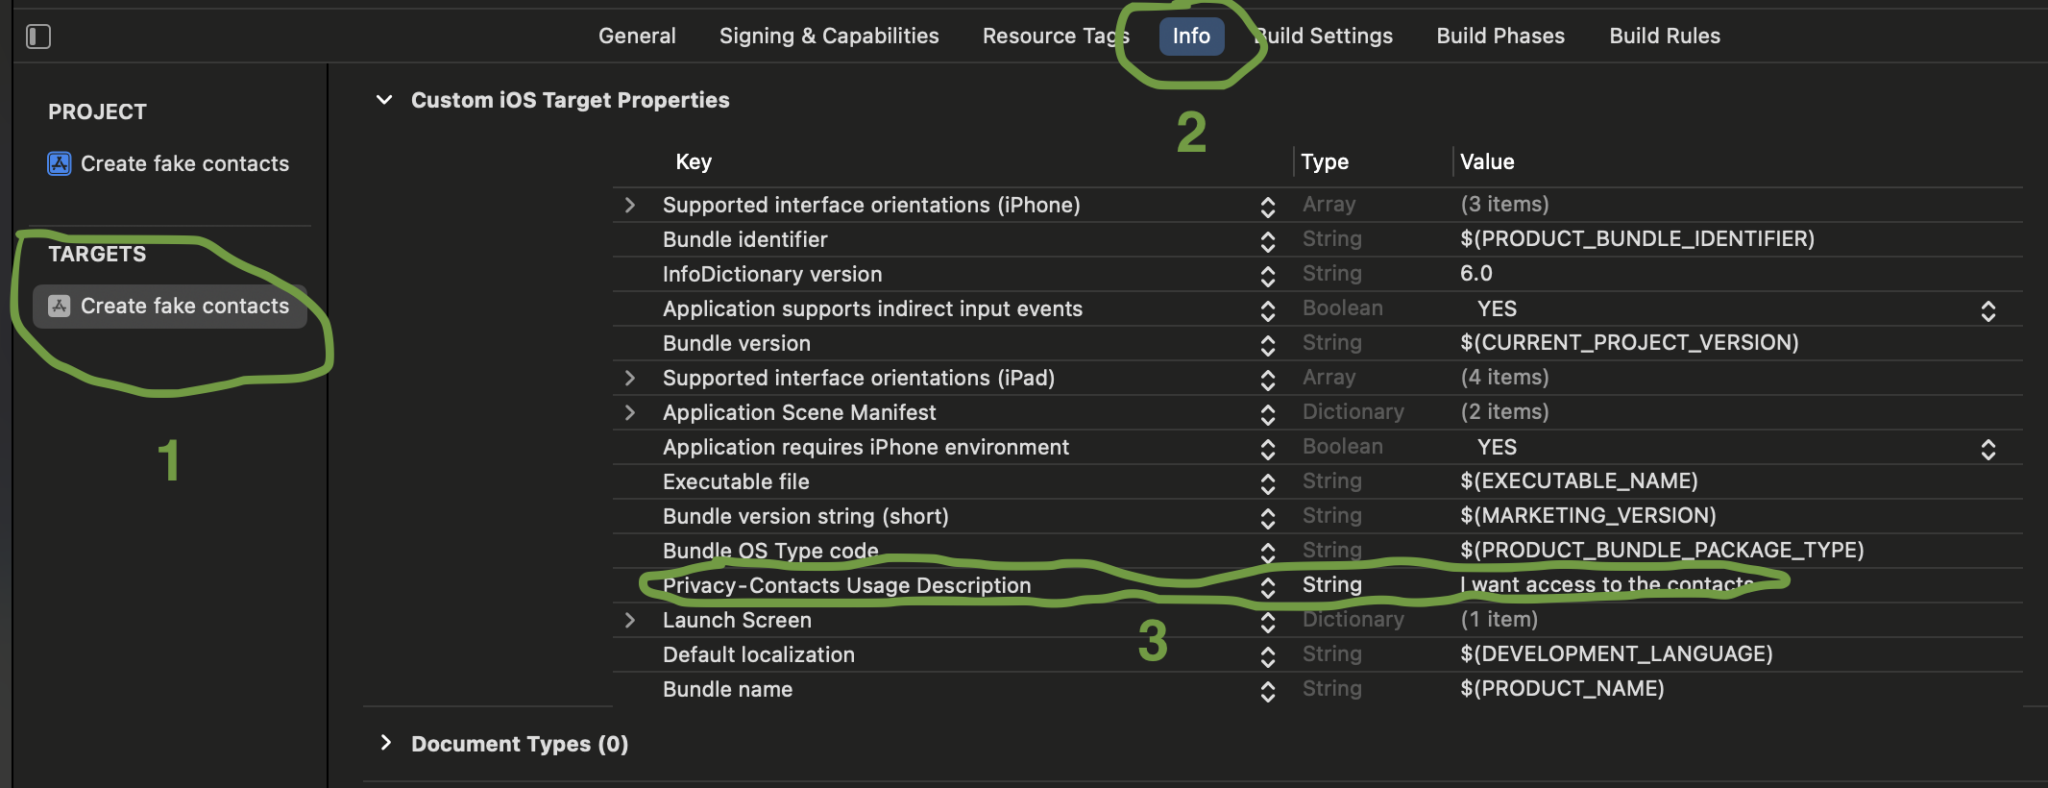The width and height of the screenshot is (2048, 788).
Task: Expand the Launch Screen dictionary
Action: coord(630,620)
